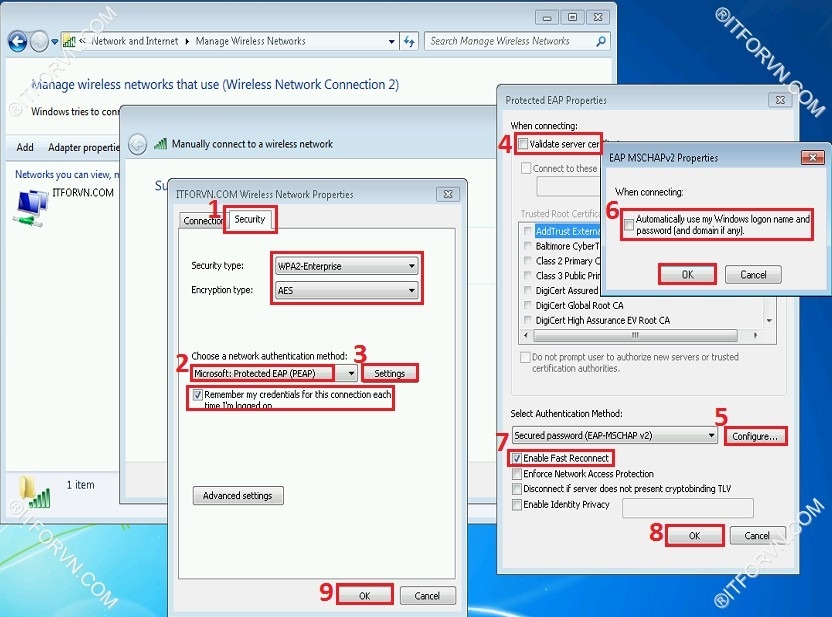Click the Back arrow in Explorer window
The width and height of the screenshot is (832, 617).
coord(17,41)
